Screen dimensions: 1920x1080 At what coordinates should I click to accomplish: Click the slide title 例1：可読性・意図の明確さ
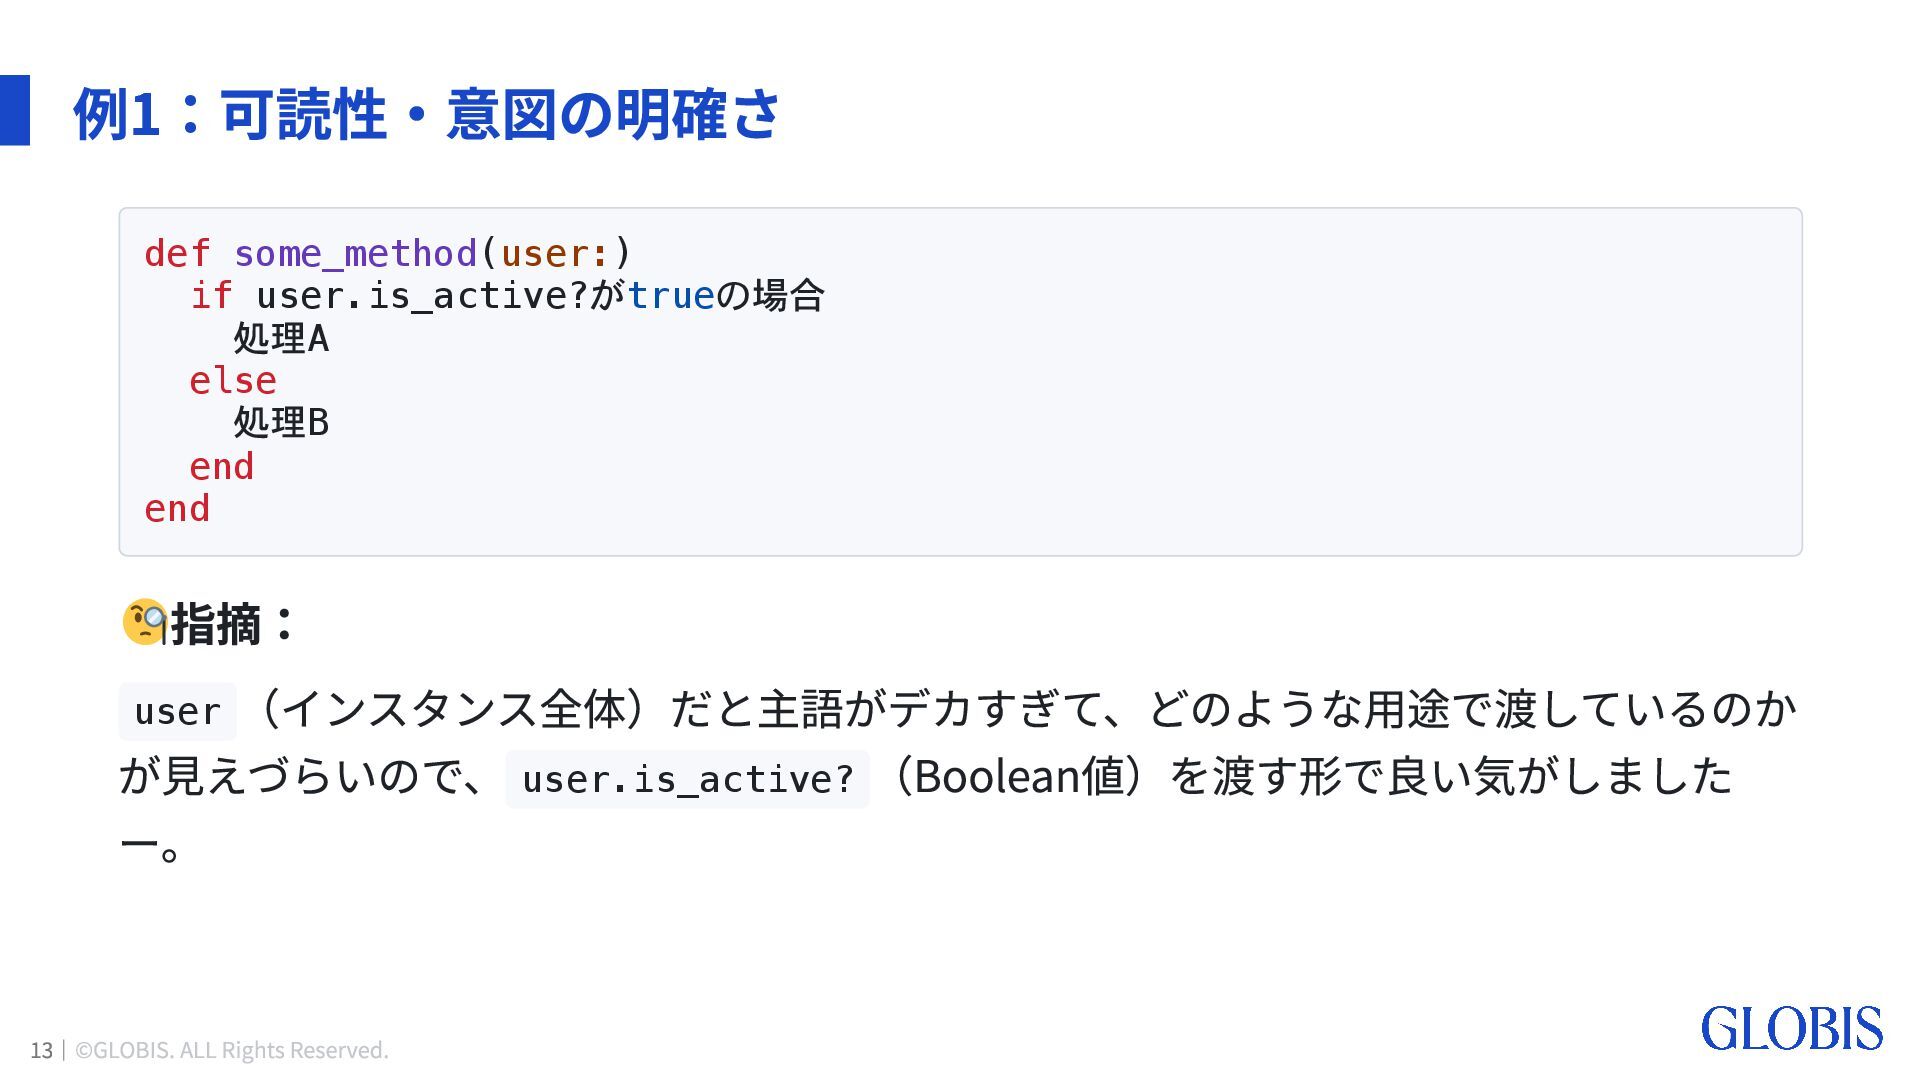[x=426, y=113]
